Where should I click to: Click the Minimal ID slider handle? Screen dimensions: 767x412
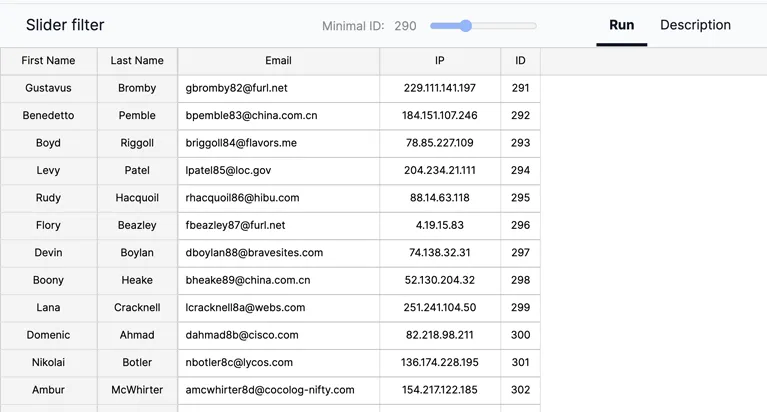465,26
